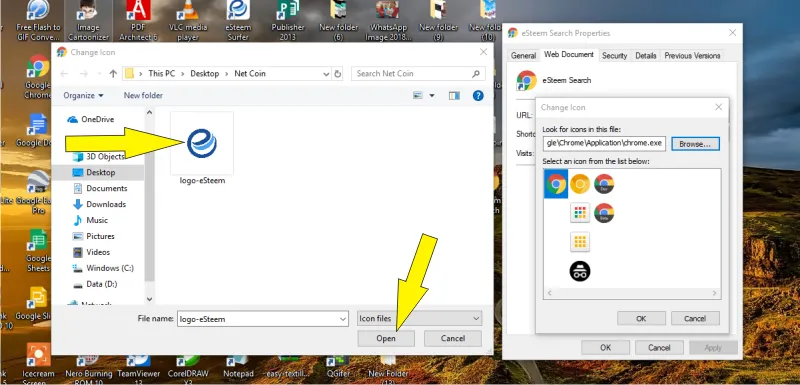The width and height of the screenshot is (800, 385).
Task: Open the Organize menu
Action: tap(83, 95)
